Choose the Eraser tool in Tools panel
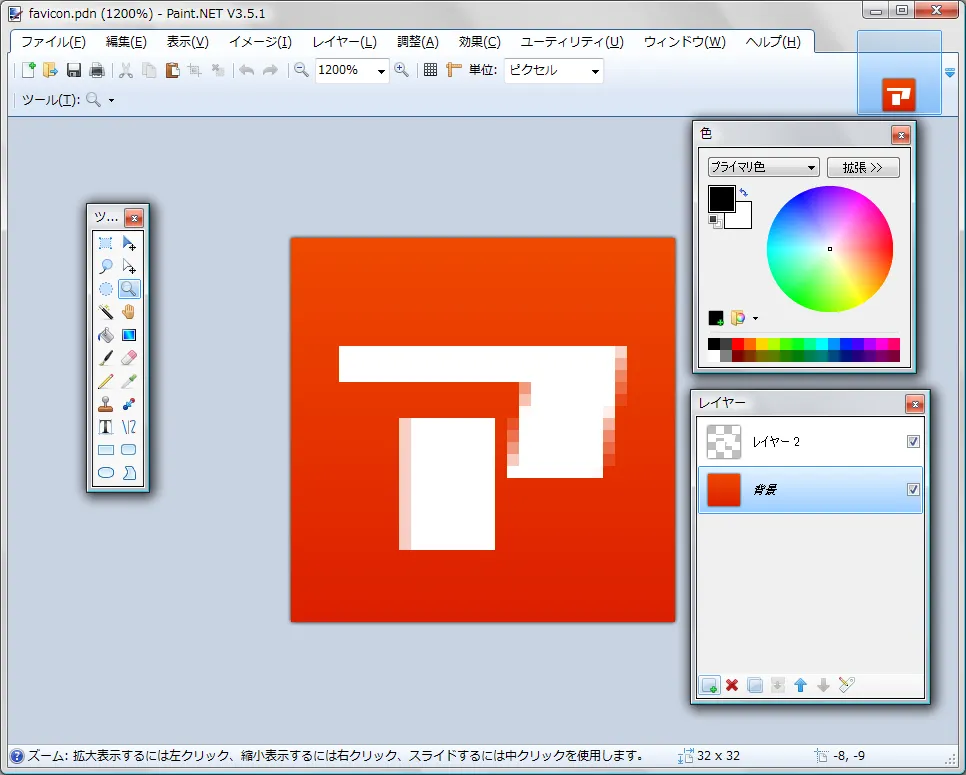Image resolution: width=966 pixels, height=775 pixels. point(129,358)
